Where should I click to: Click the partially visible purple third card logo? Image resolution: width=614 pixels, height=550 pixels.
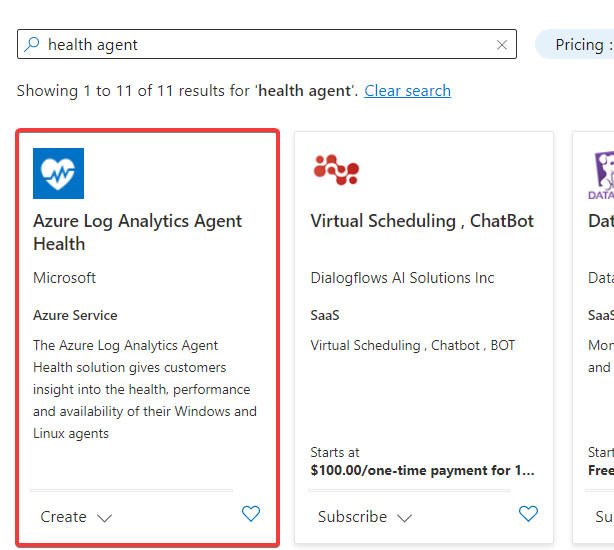(x=602, y=174)
